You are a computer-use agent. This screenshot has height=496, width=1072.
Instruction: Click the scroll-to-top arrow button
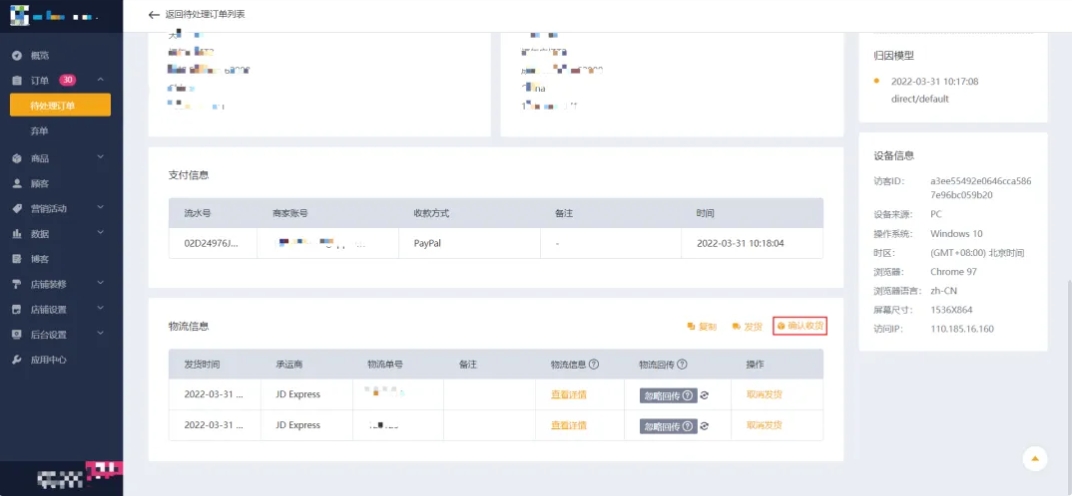coord(1035,459)
